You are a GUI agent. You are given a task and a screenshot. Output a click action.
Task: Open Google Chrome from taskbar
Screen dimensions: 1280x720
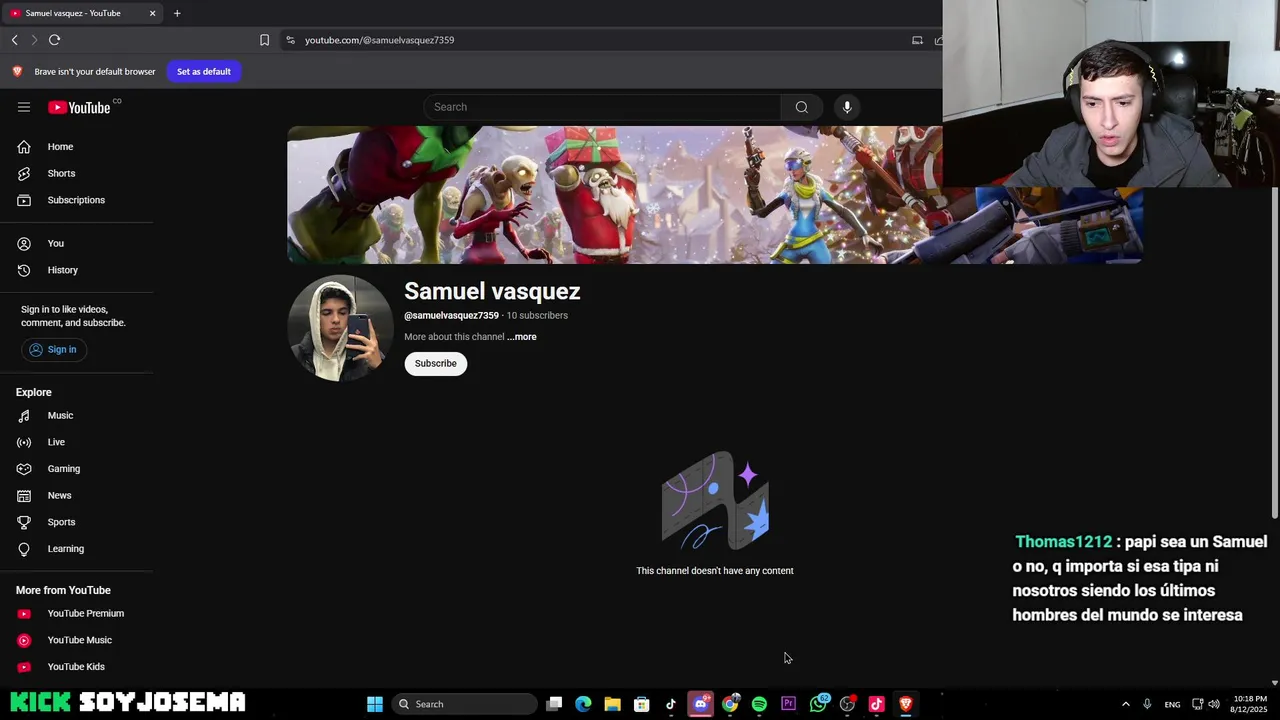tap(730, 704)
